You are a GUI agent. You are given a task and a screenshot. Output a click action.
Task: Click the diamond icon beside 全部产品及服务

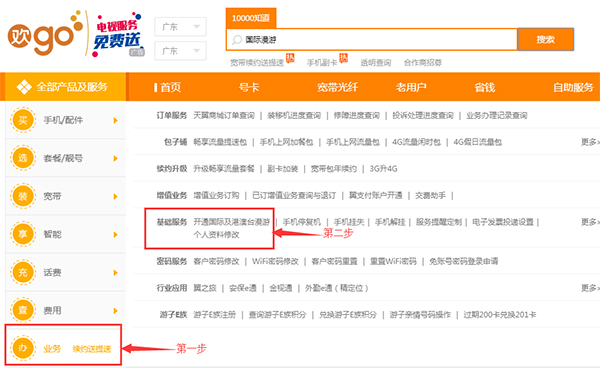click(24, 87)
